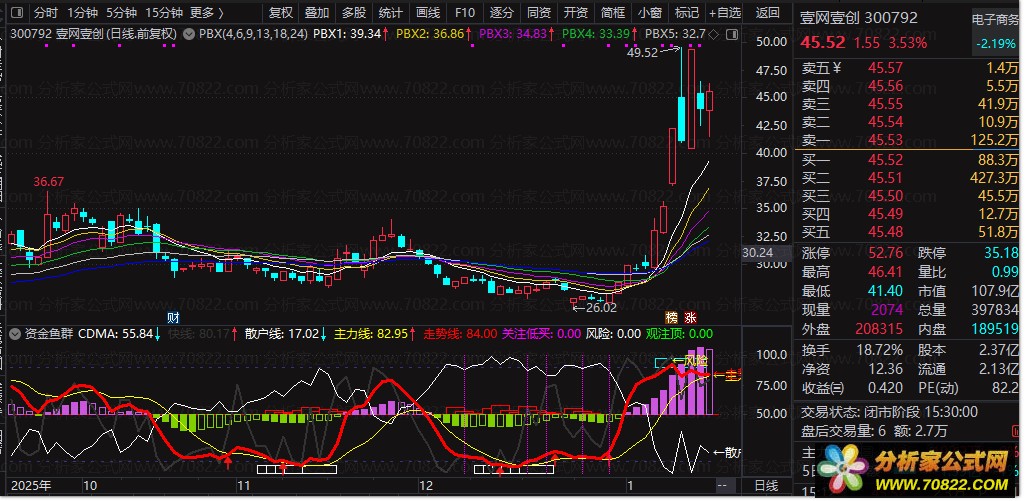Screen dimensions: 1025x501
Task: Click the 26.02 low price label
Action: [601, 307]
